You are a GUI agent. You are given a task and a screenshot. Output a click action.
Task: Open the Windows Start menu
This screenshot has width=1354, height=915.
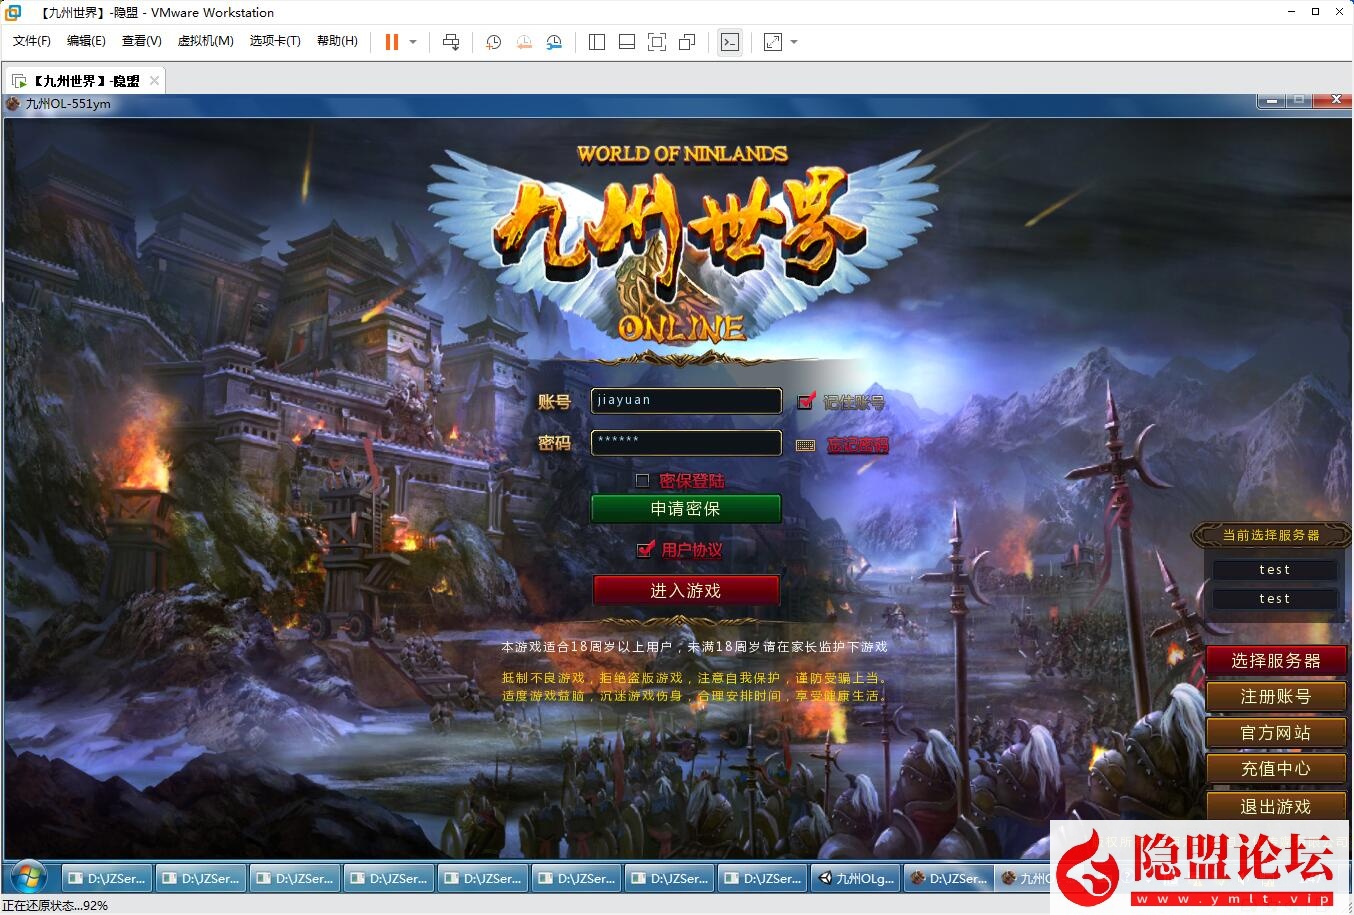(x=27, y=878)
